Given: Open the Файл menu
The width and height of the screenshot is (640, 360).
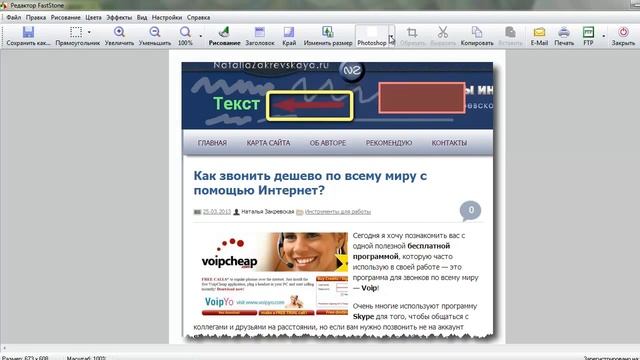Looking at the screenshot, I should [x=13, y=18].
